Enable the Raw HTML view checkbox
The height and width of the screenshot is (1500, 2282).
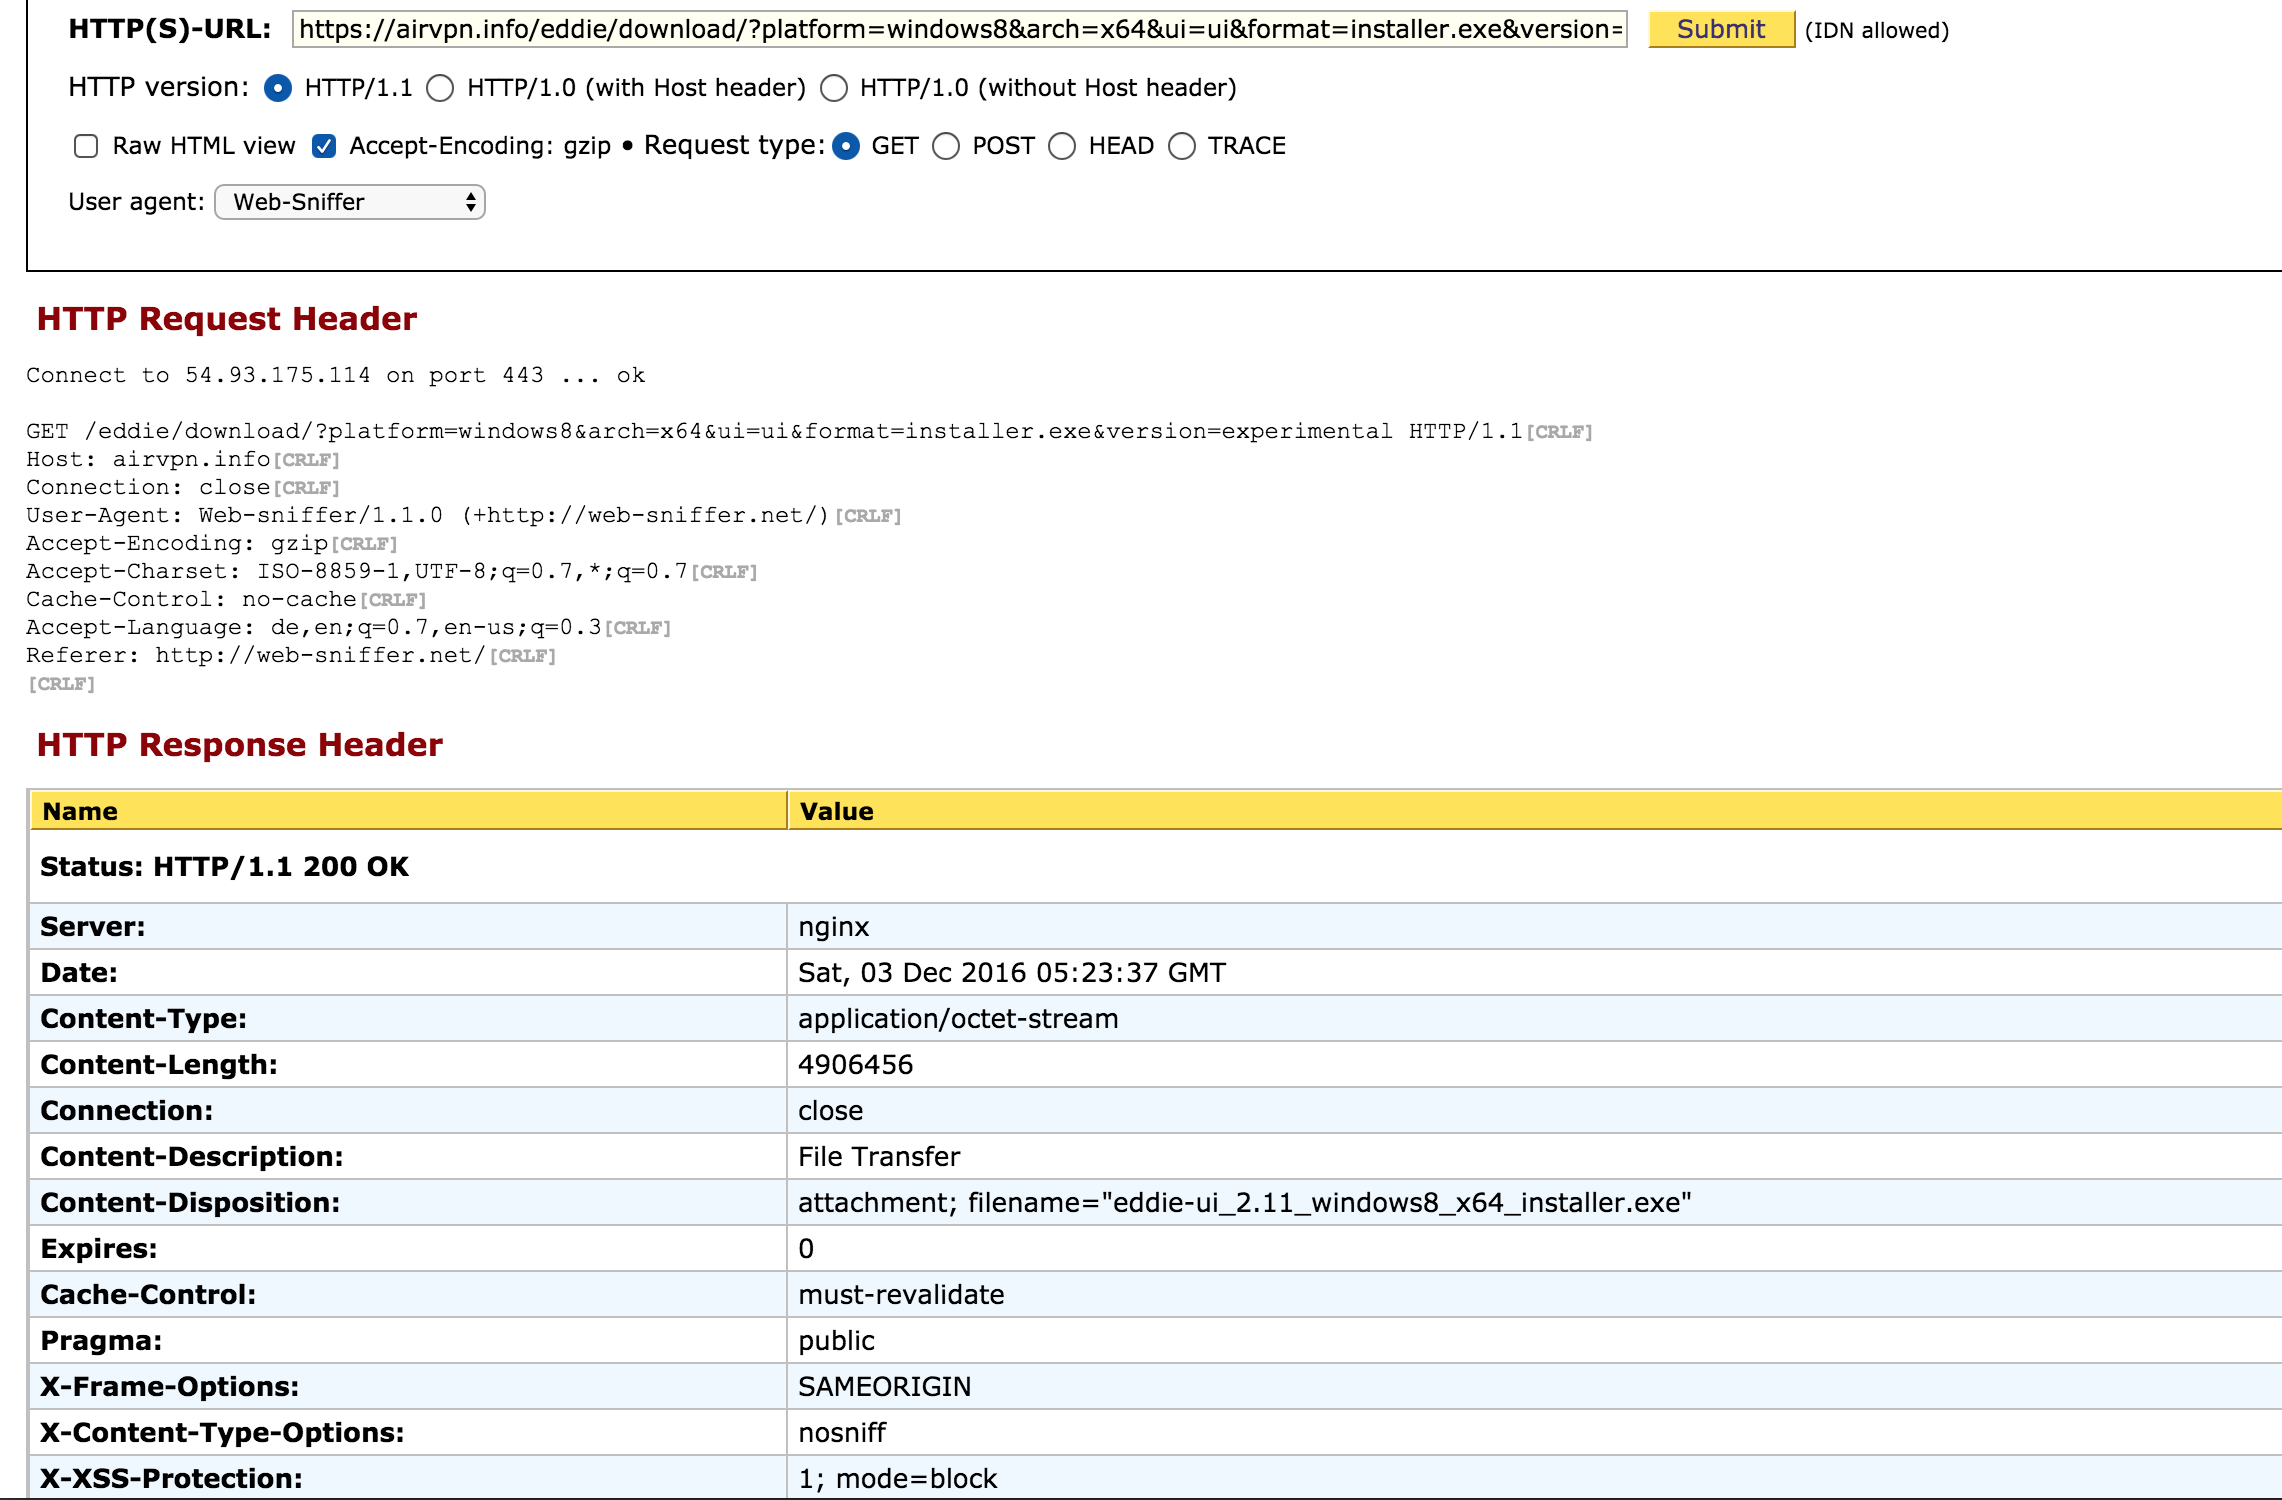coord(86,146)
